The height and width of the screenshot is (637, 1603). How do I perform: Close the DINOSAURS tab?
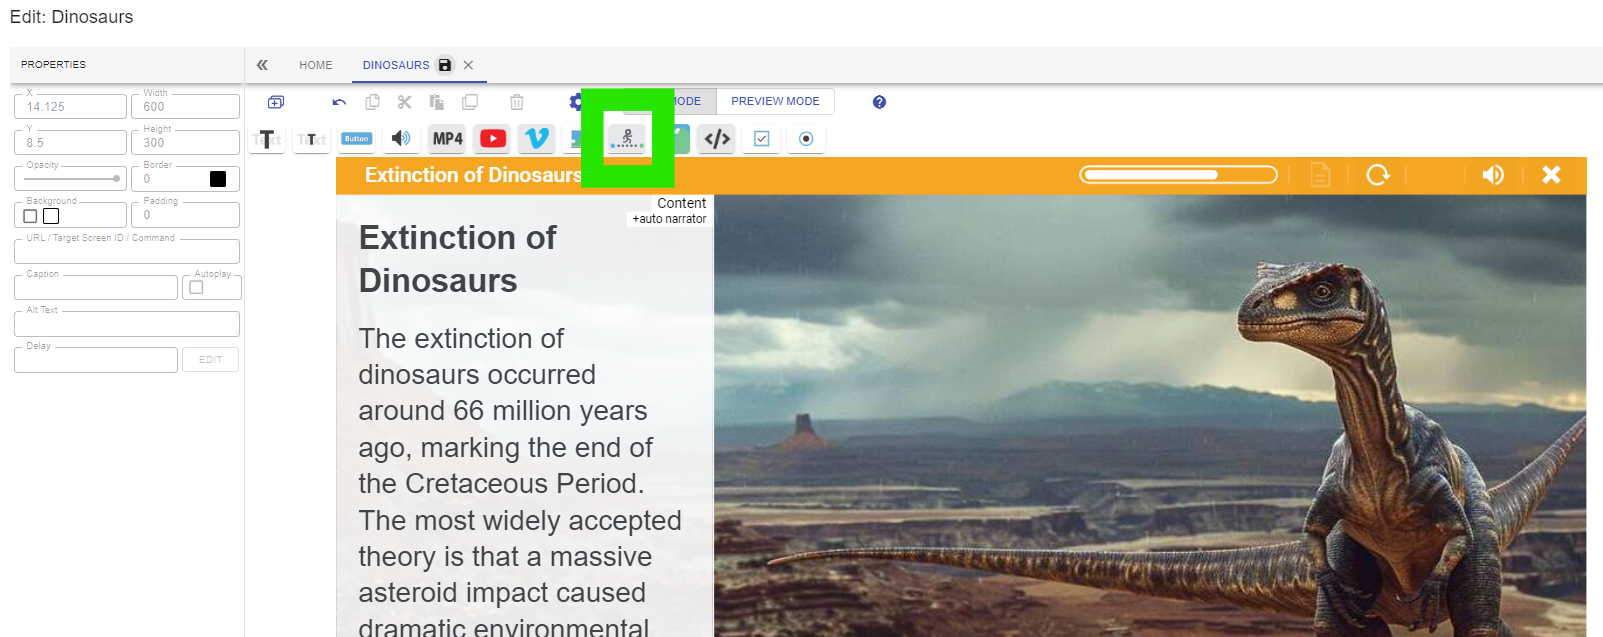(x=468, y=65)
